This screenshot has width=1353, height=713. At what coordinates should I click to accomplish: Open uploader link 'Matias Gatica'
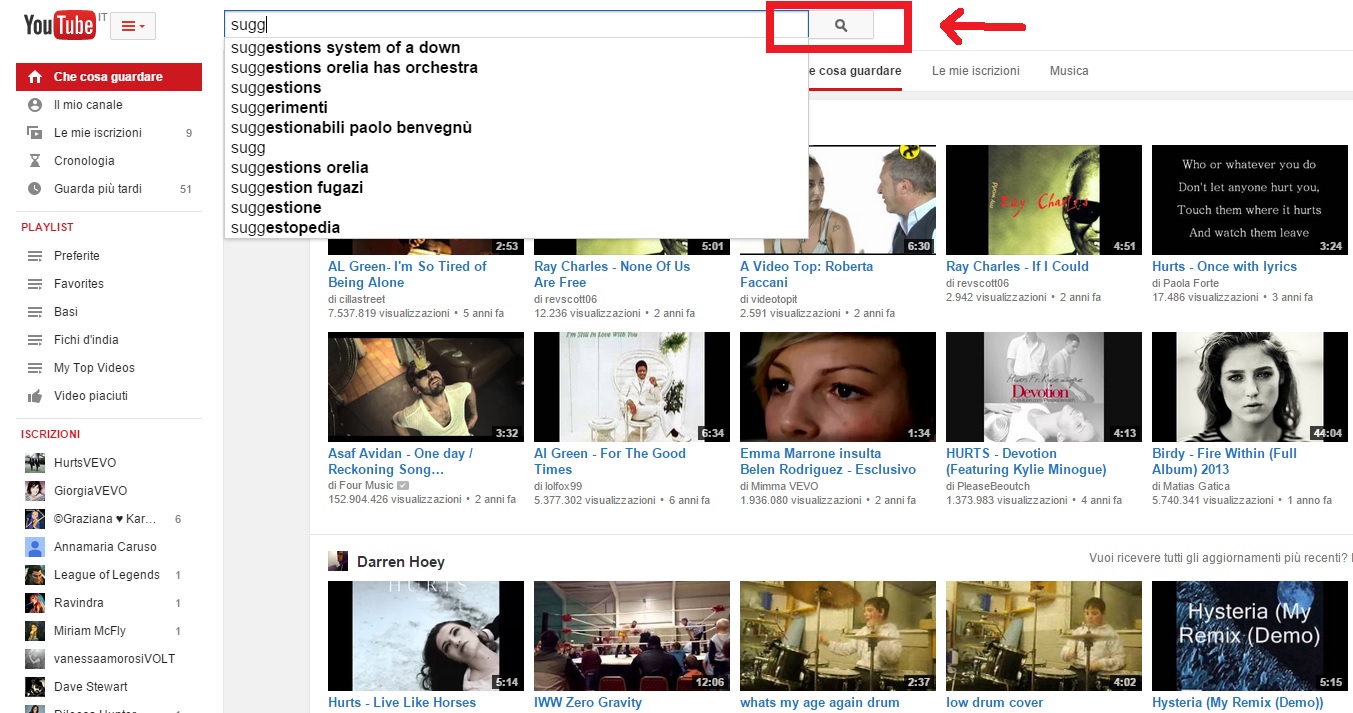[1196, 485]
